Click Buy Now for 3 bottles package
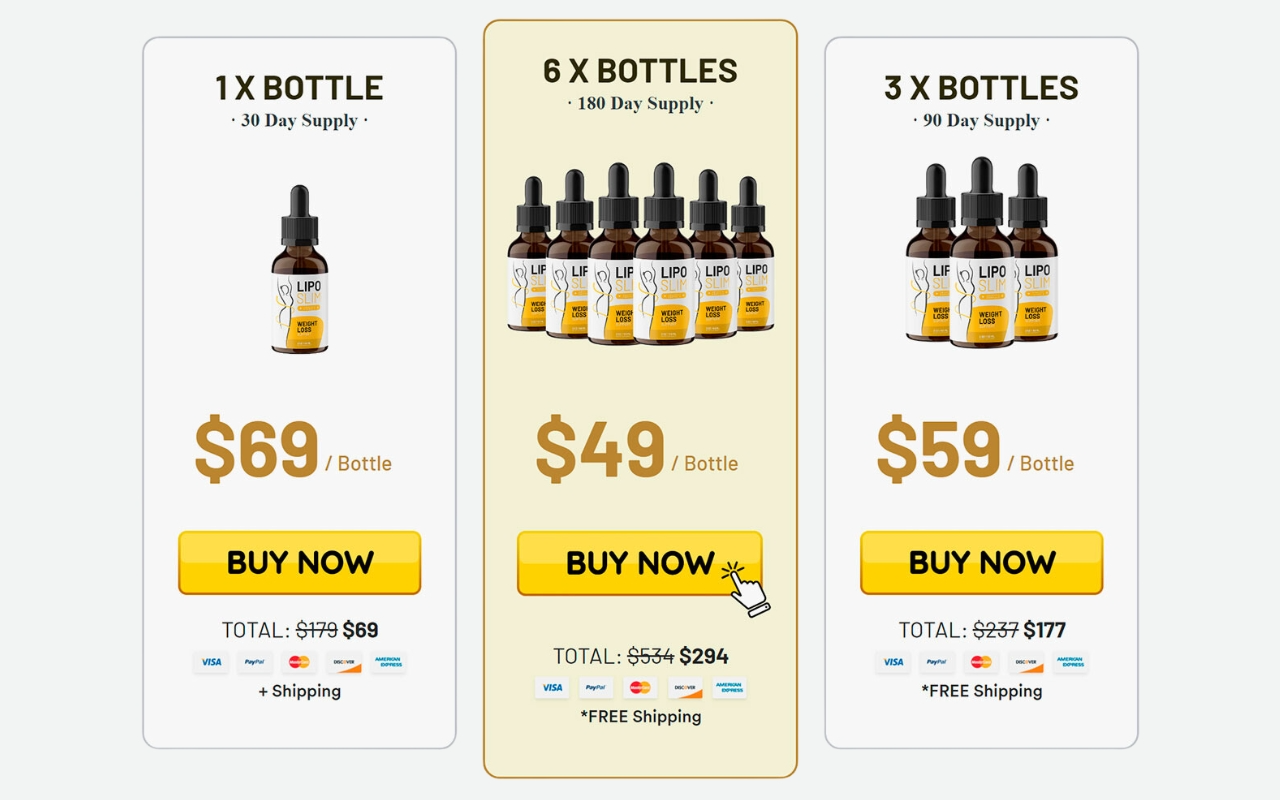1280x800 pixels. (982, 563)
